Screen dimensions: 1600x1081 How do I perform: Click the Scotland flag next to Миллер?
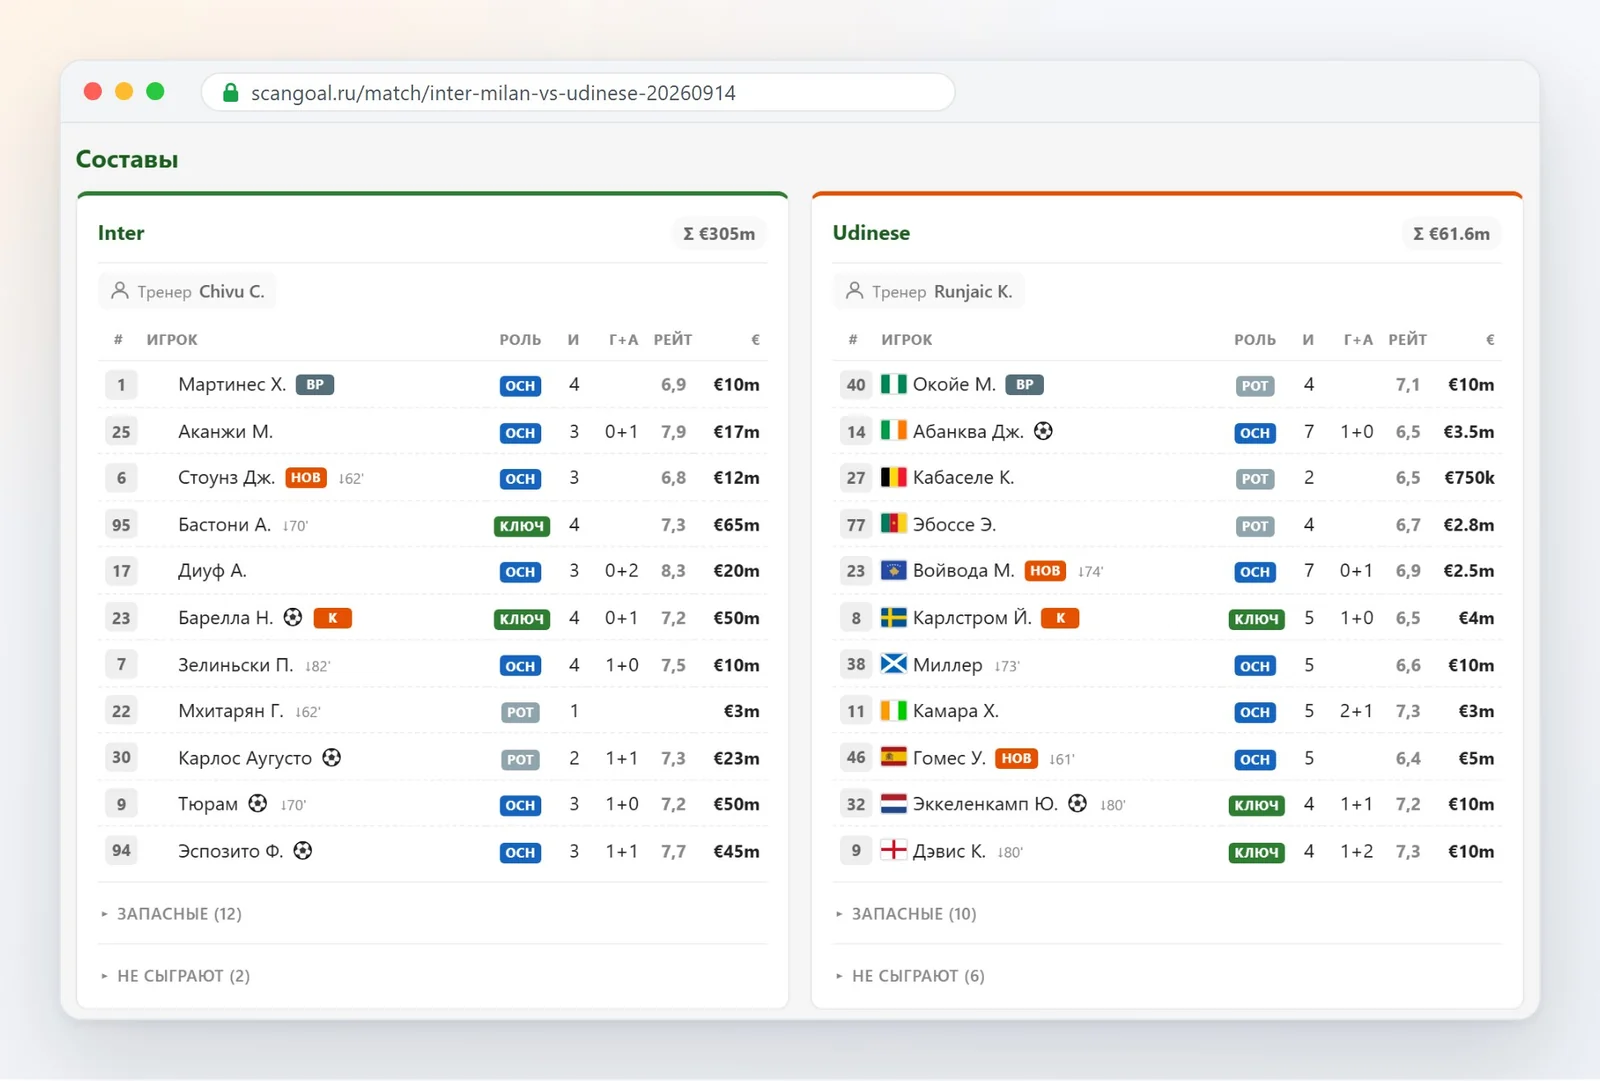click(x=893, y=664)
